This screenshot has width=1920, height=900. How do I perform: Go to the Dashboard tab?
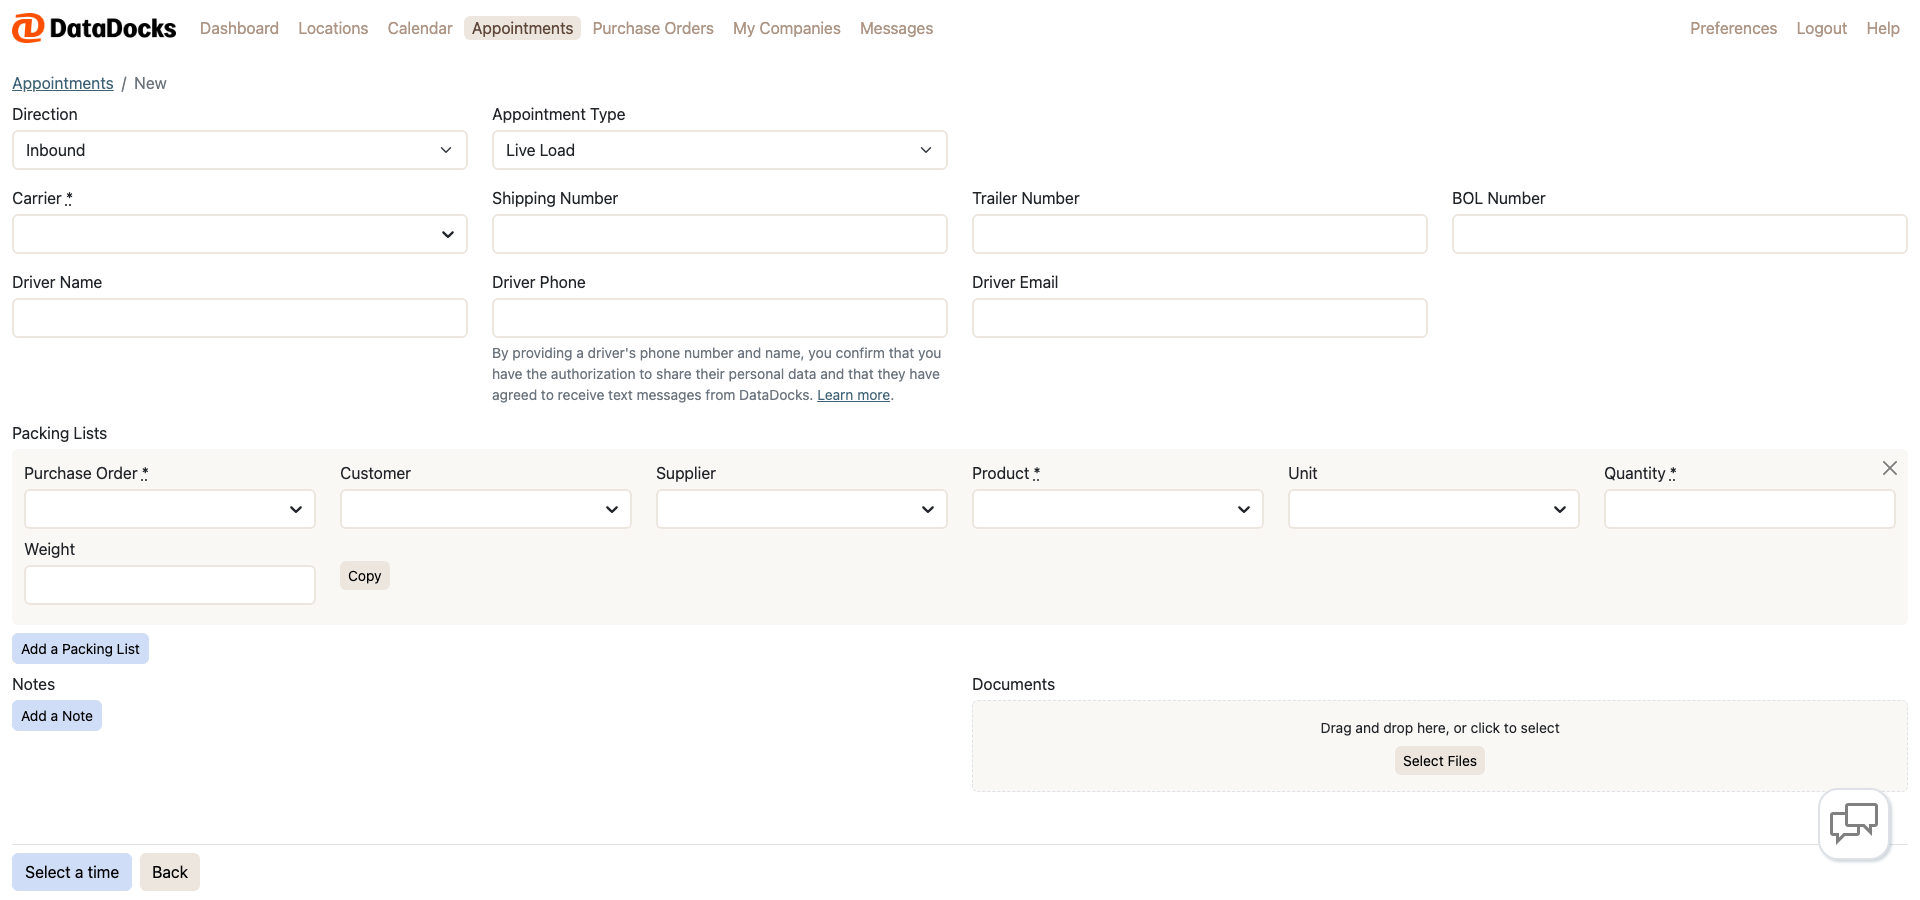click(239, 28)
